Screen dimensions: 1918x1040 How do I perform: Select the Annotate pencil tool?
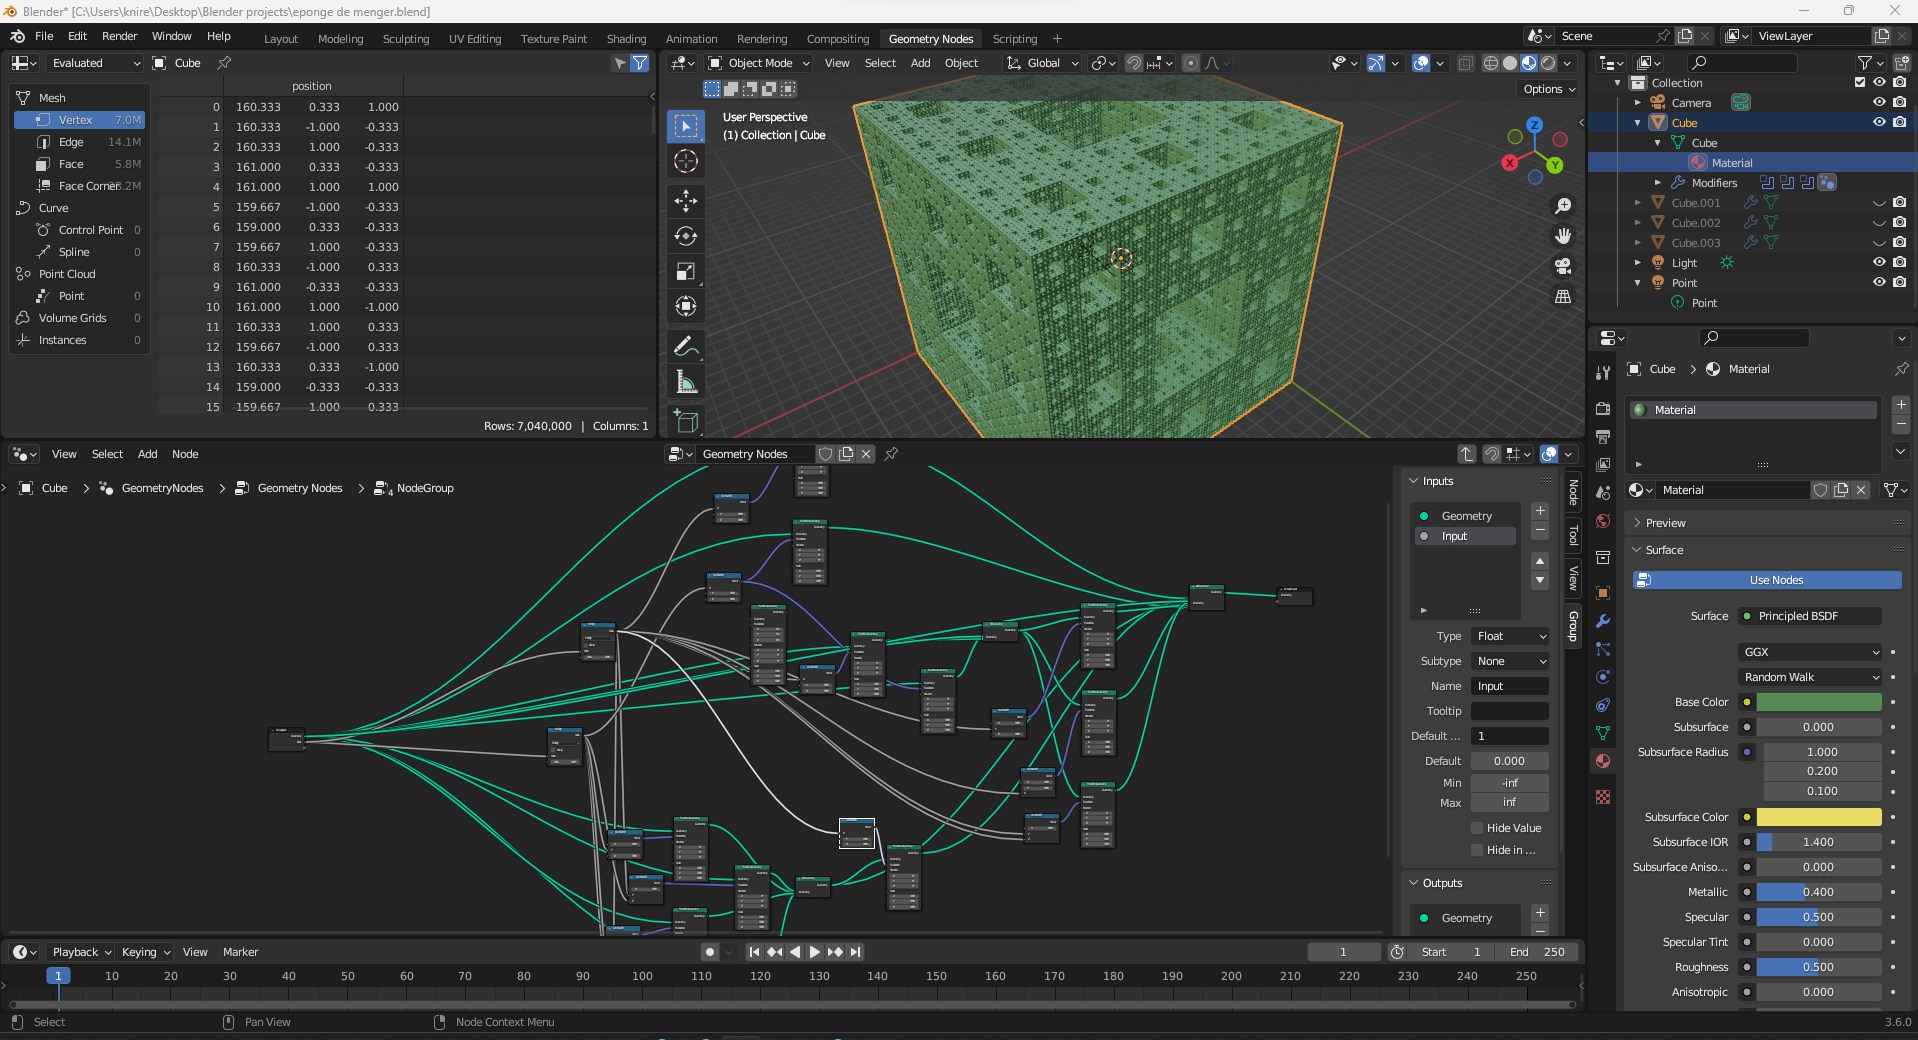pyautogui.click(x=685, y=347)
